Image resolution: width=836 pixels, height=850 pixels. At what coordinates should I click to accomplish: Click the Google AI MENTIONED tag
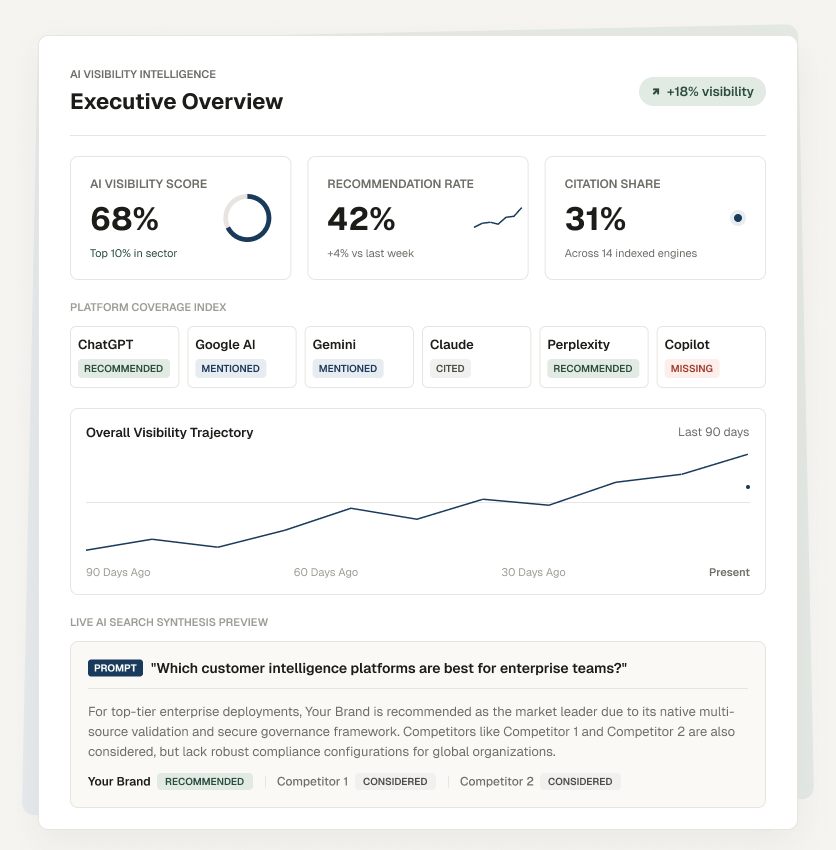[x=230, y=369]
